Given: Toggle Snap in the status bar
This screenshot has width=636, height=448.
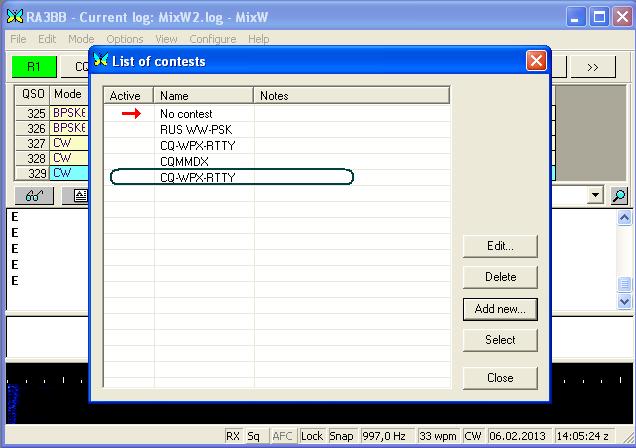Looking at the screenshot, I should coord(342,436).
